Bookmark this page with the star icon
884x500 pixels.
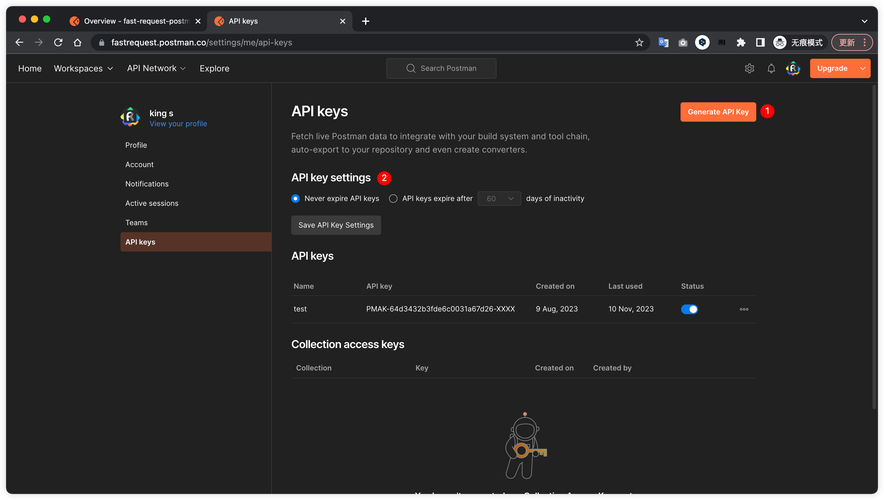[639, 43]
